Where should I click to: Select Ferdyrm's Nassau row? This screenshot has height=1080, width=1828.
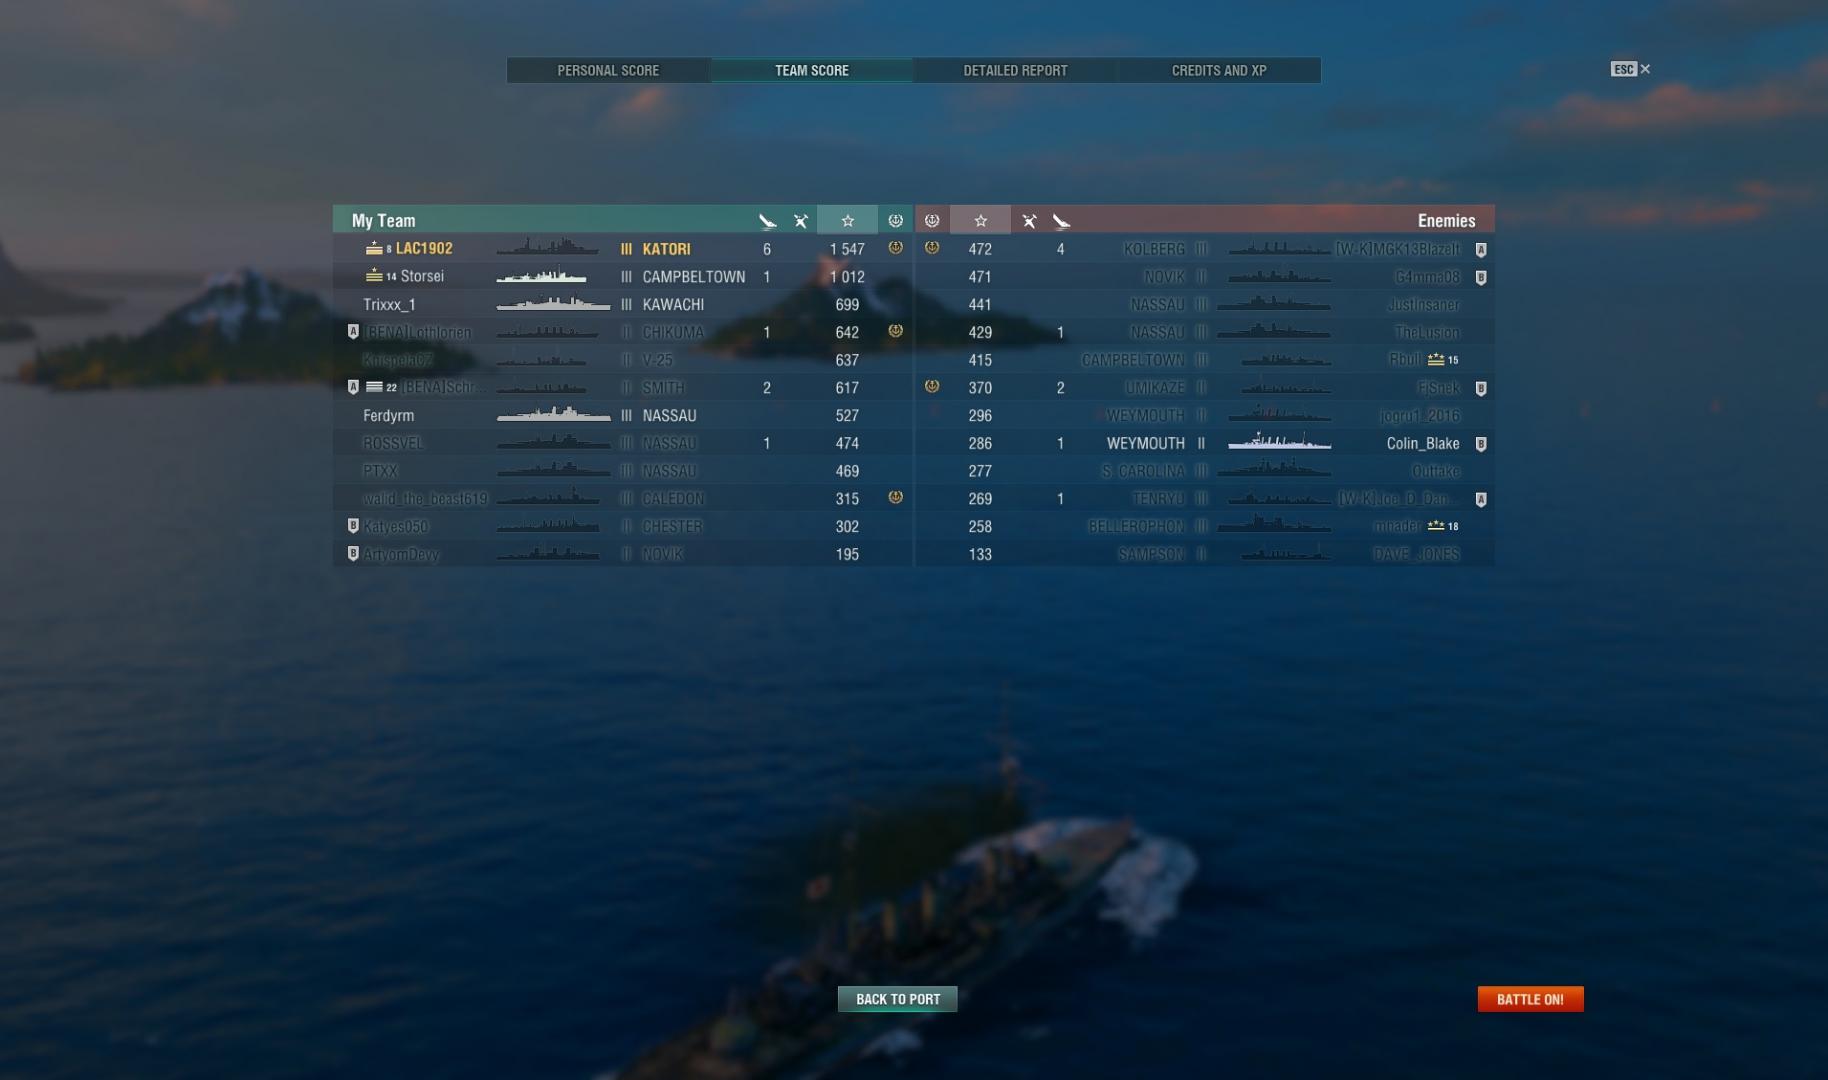pyautogui.click(x=623, y=415)
